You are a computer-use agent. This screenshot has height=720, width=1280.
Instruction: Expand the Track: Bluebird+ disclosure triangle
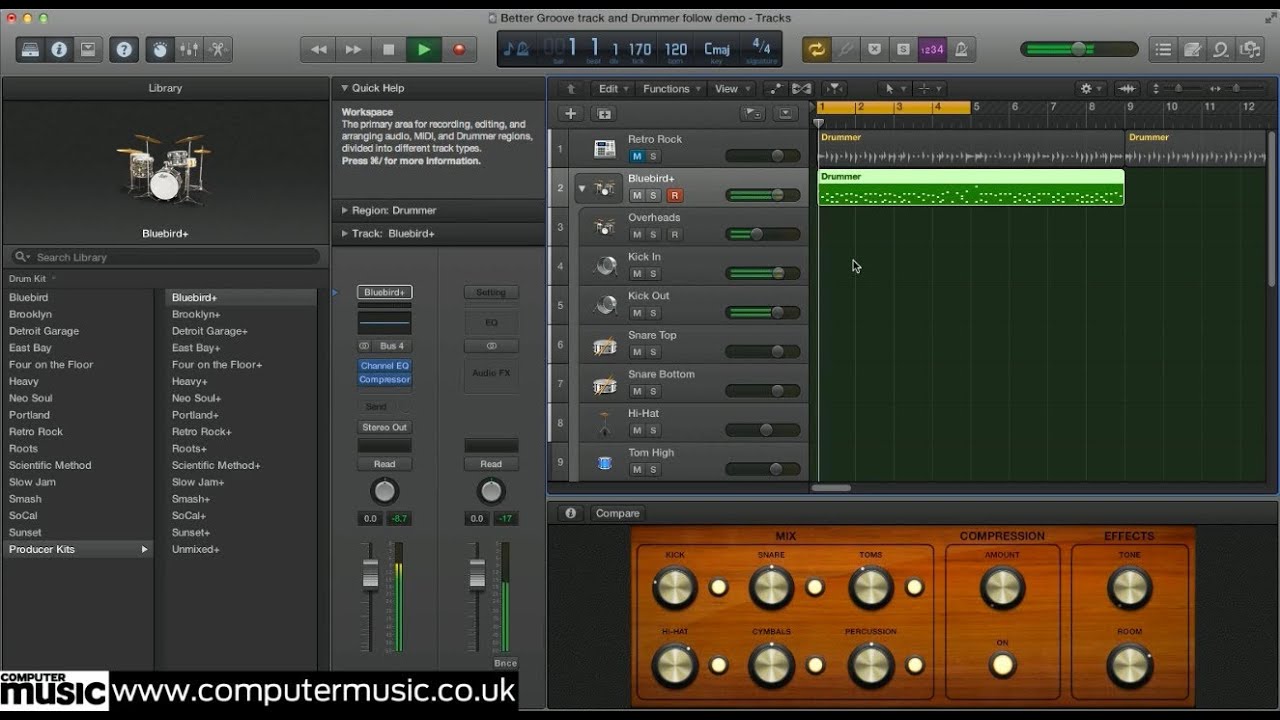tap(345, 233)
